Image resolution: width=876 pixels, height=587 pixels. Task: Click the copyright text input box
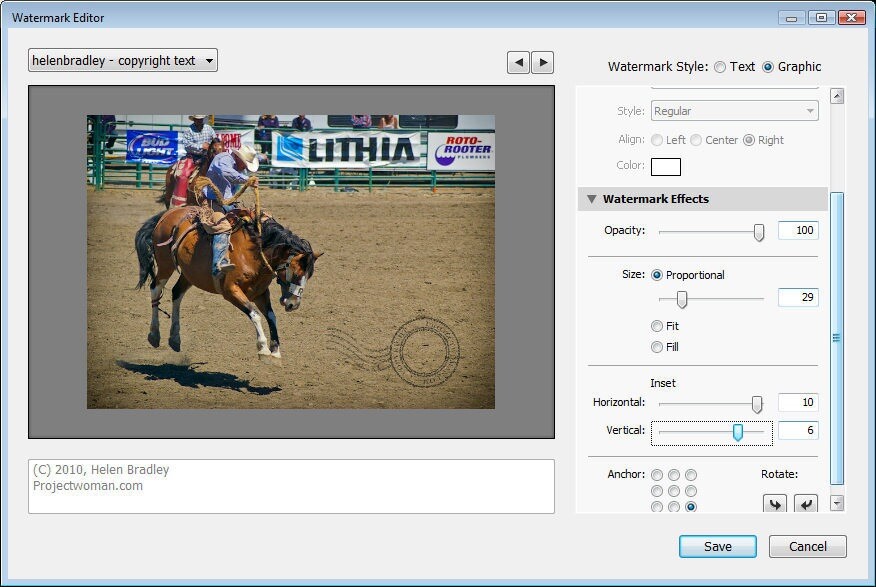291,486
